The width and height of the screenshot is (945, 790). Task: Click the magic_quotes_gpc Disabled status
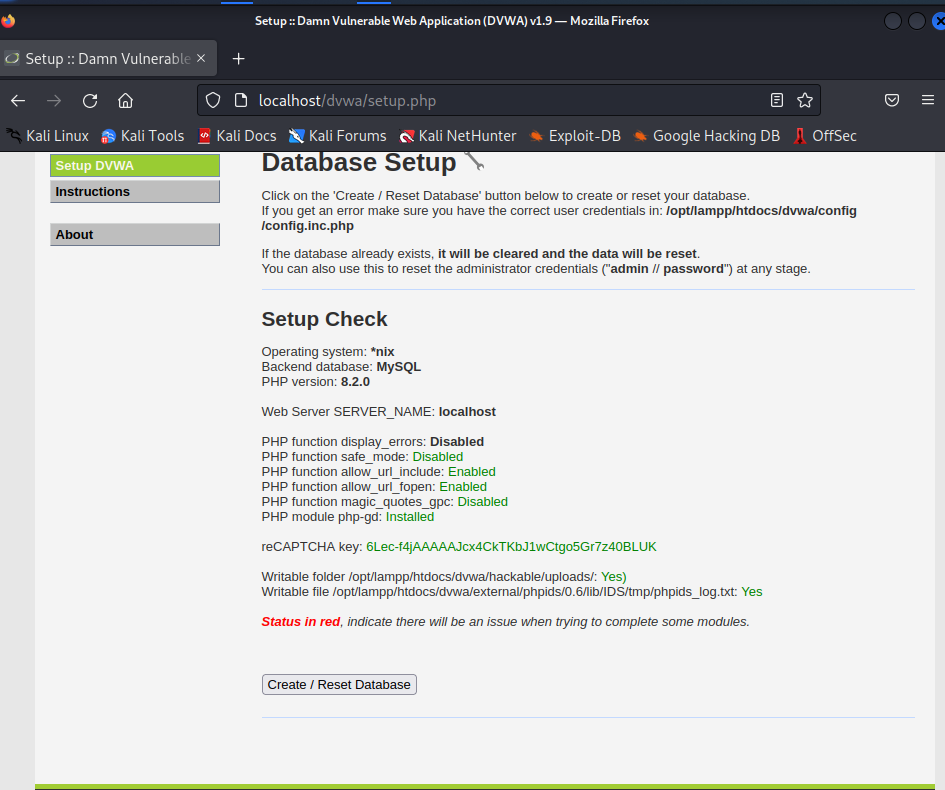click(483, 502)
